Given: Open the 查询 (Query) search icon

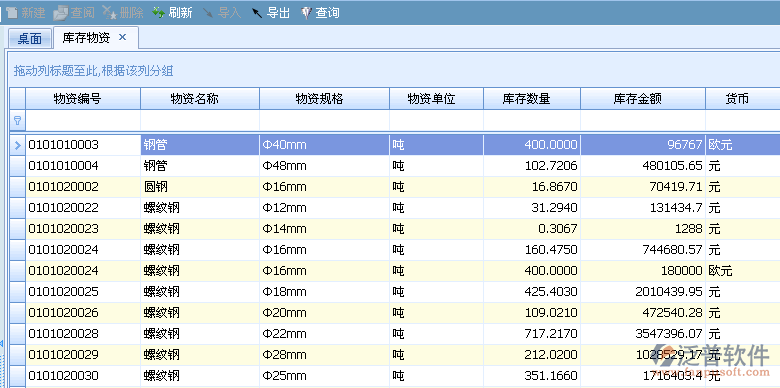Looking at the screenshot, I should [x=306, y=12].
